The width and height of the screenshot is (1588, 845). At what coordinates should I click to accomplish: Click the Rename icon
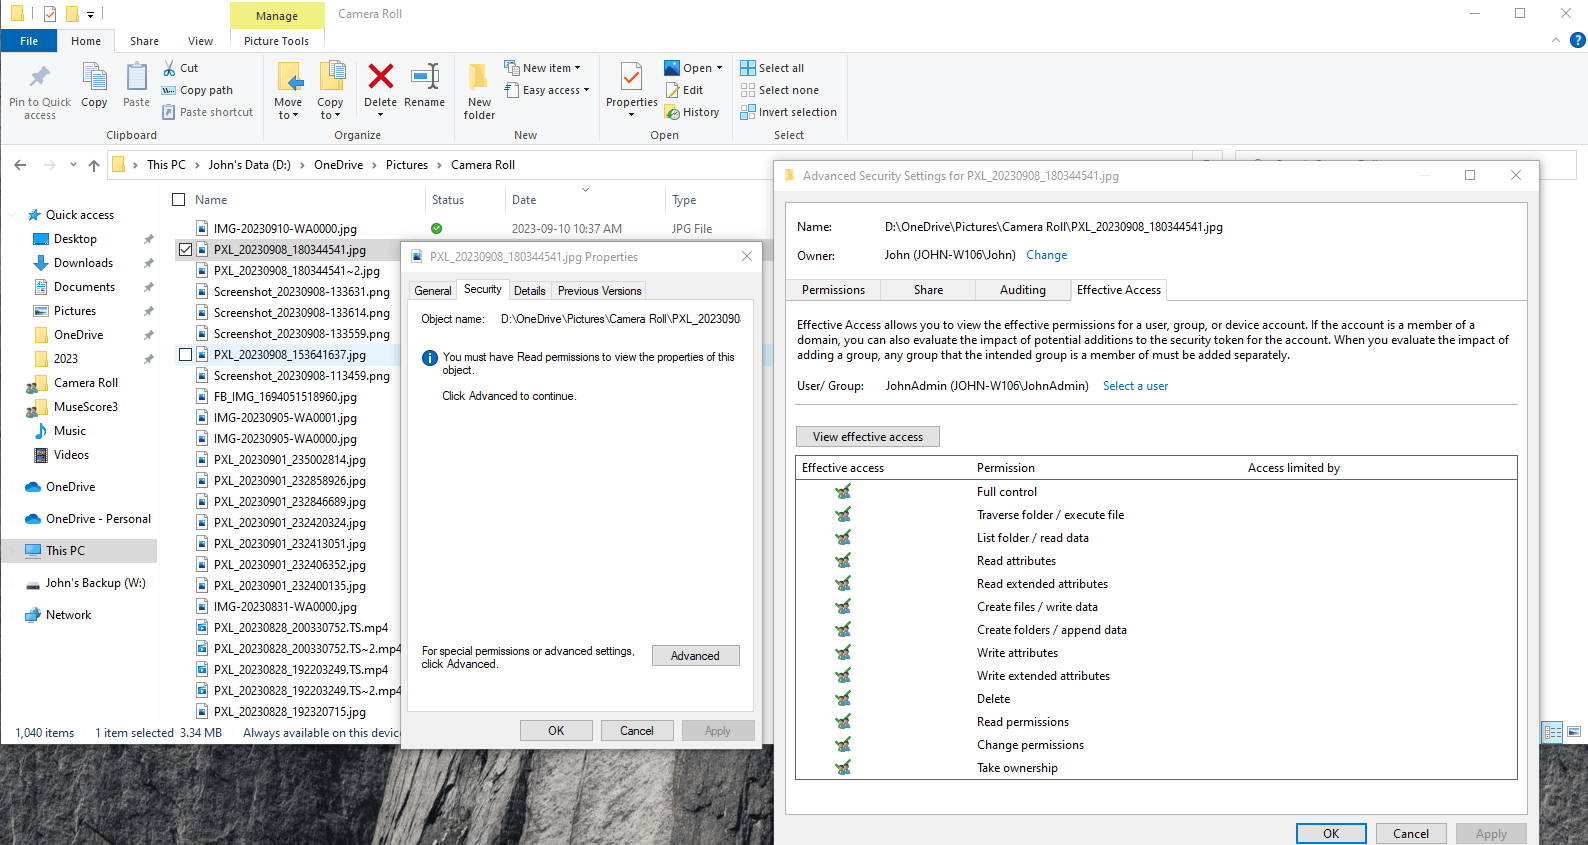coord(425,76)
